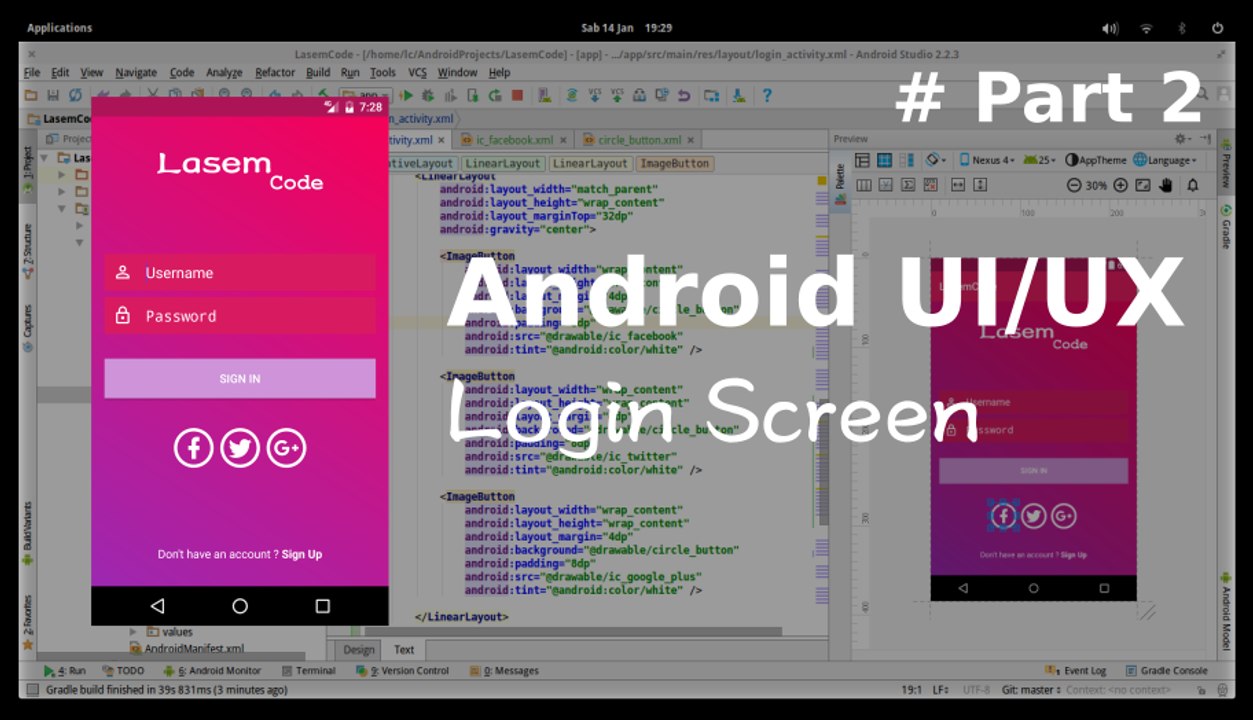Viewport: 1253px width, 720px height.
Task: Click the Debug app bug icon
Action: click(428, 96)
